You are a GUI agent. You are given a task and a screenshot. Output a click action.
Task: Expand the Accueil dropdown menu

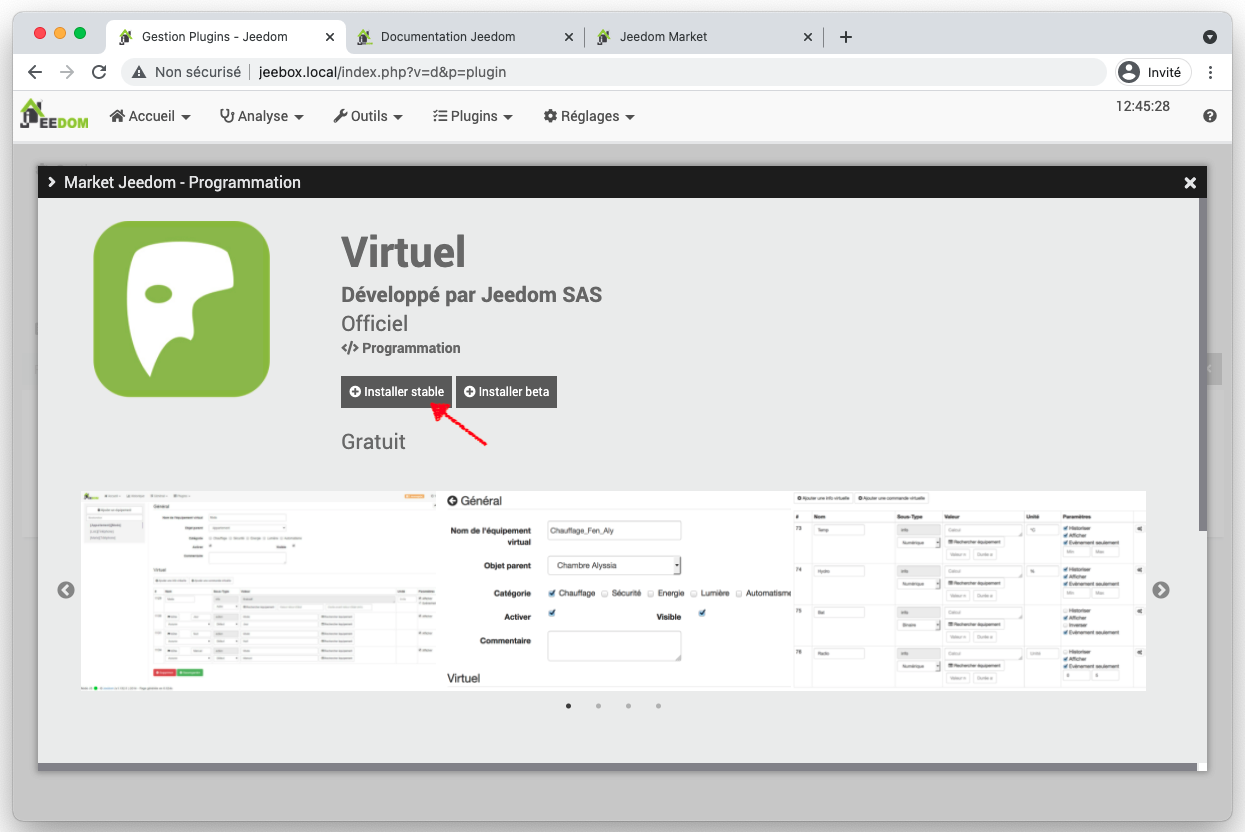tap(150, 116)
